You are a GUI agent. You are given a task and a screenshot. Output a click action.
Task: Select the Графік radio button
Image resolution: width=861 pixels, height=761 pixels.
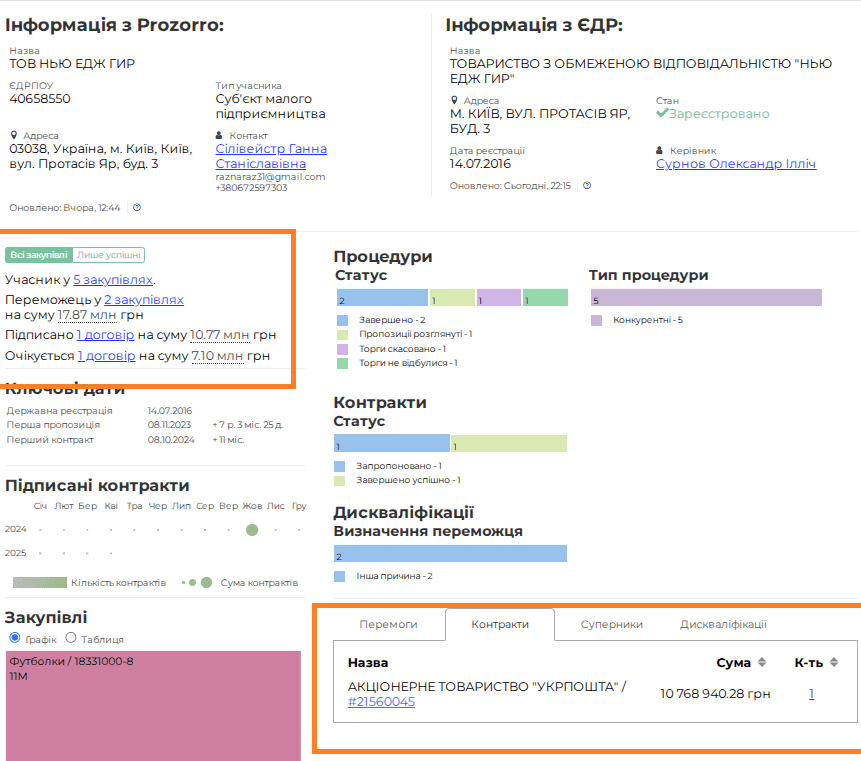click(14, 638)
